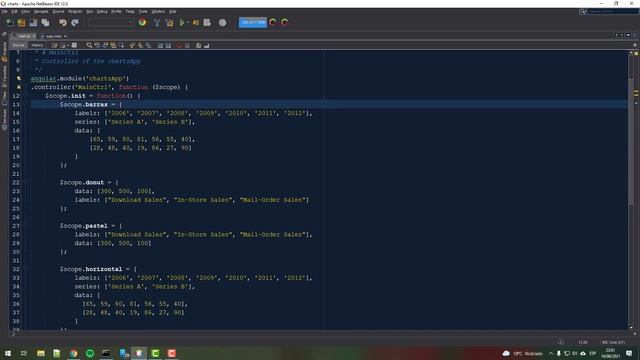Click the Profile Project toolbar icon
640x360 pixels.
(x=207, y=22)
